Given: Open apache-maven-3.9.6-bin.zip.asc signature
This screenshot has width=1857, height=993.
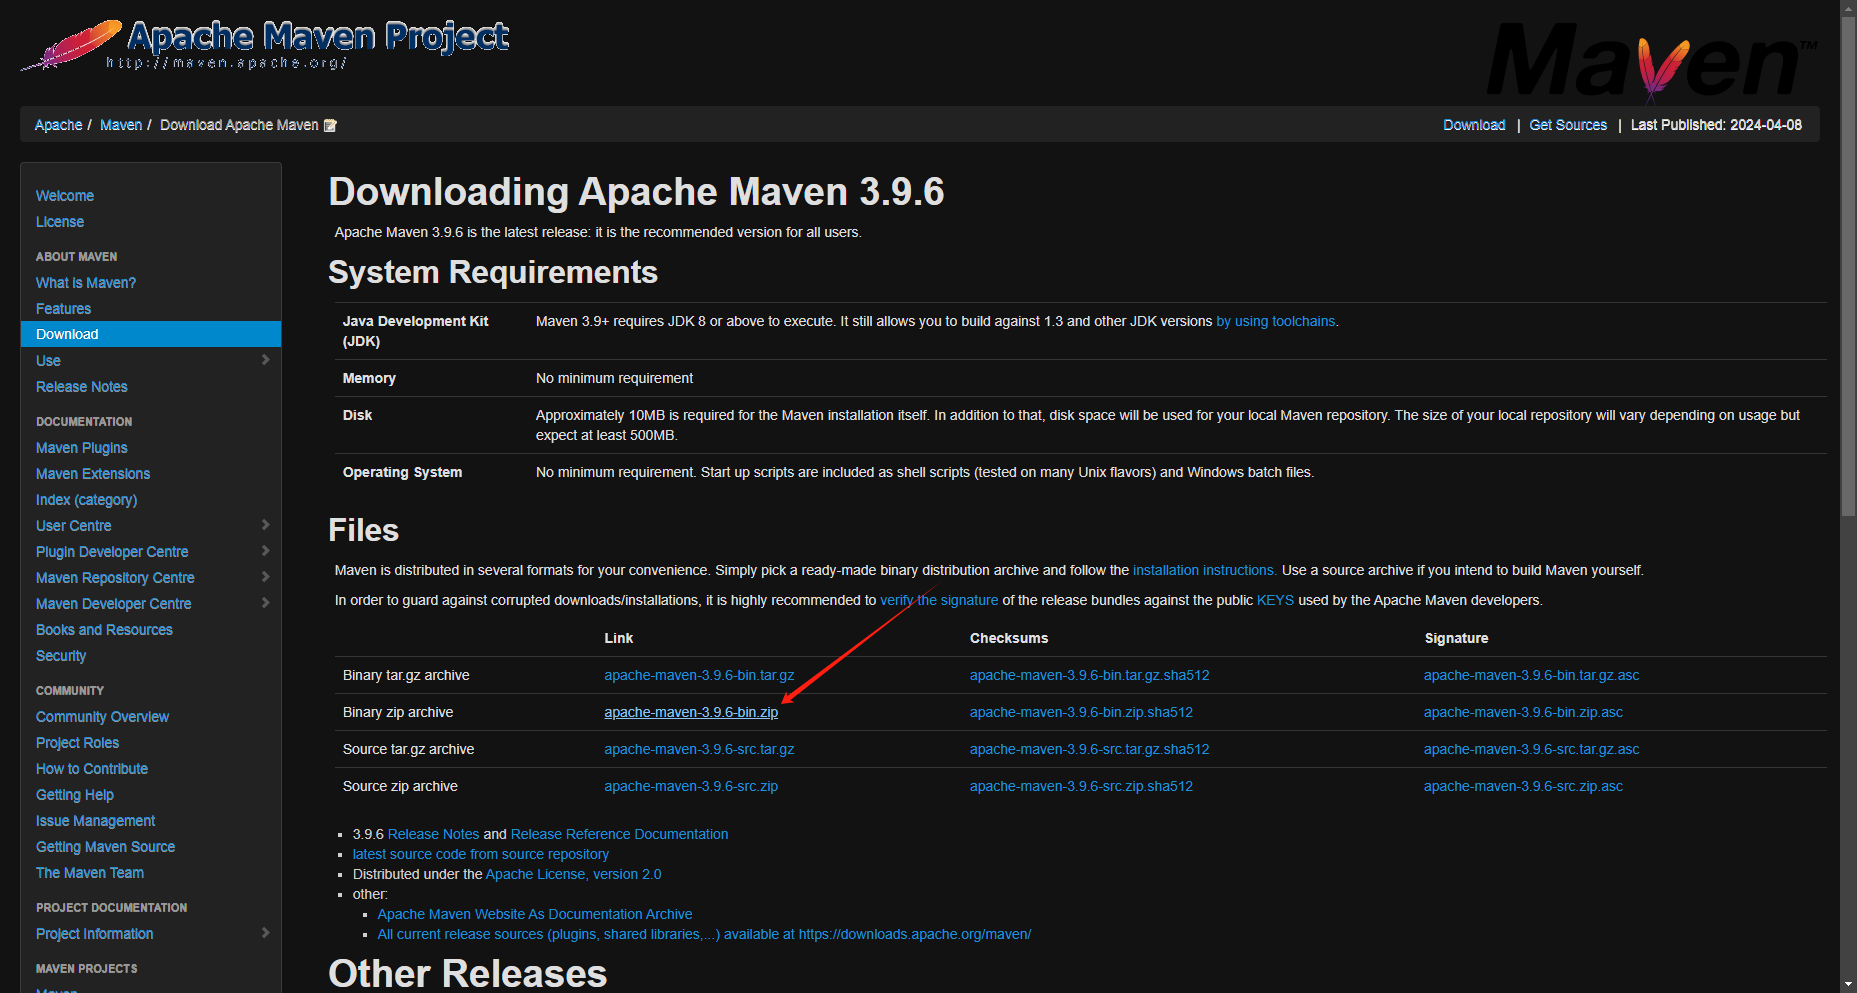Looking at the screenshot, I should point(1523,712).
